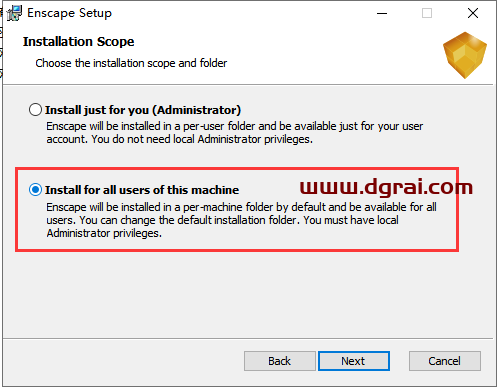The width and height of the screenshot is (499, 389).
Task: Click the per-user folder description text
Action: tap(234, 133)
